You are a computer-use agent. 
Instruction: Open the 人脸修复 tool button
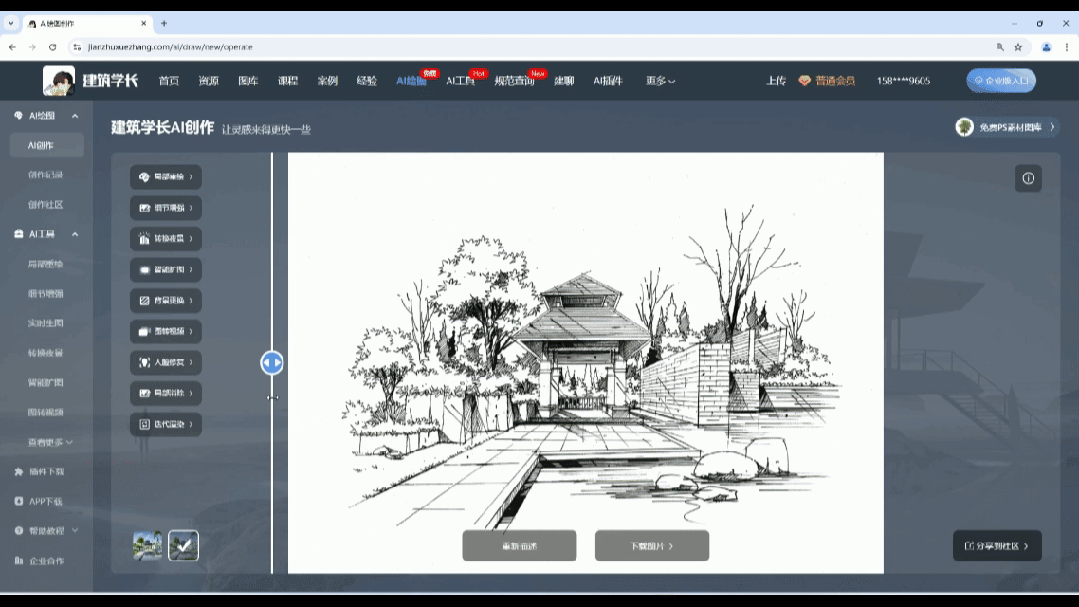click(166, 362)
